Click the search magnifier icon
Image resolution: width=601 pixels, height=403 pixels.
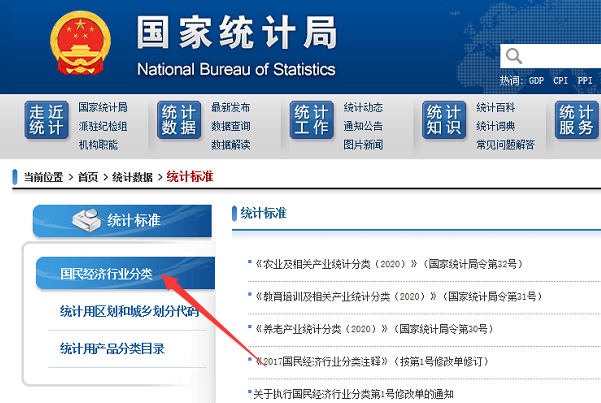tap(514, 56)
